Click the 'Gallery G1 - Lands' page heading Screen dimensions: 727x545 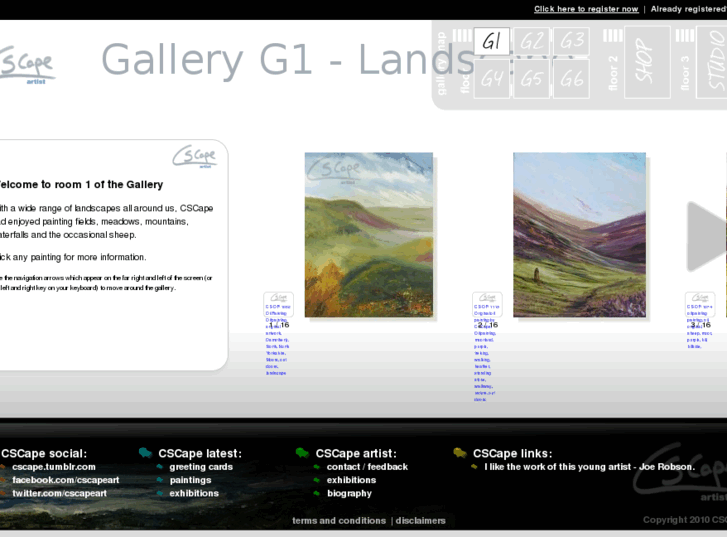coord(287,59)
